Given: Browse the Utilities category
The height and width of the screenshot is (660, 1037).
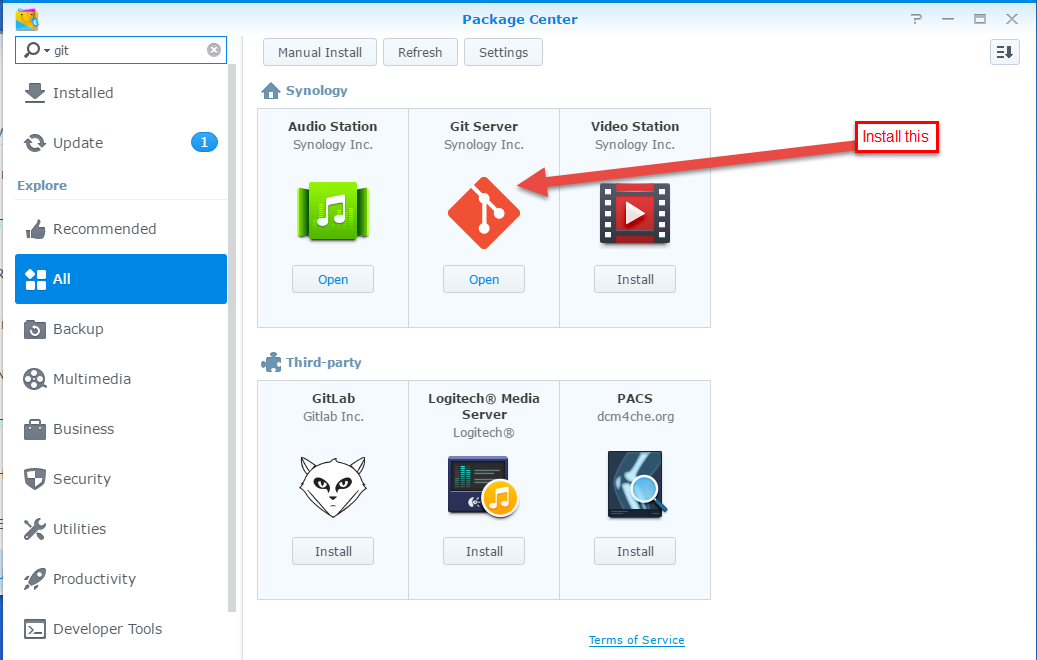Looking at the screenshot, I should tap(121, 529).
